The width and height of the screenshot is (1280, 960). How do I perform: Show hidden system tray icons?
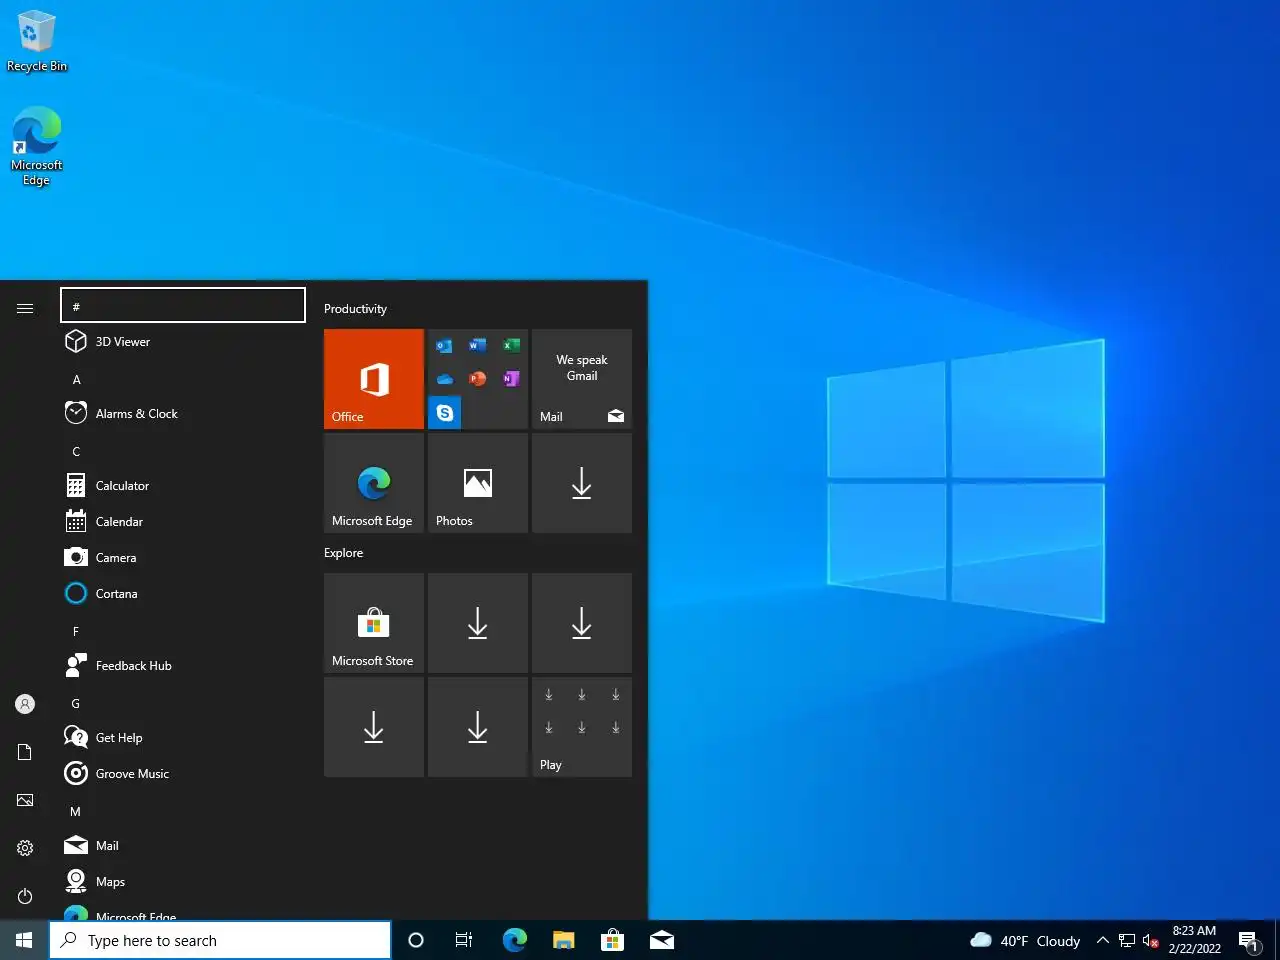tap(1102, 940)
